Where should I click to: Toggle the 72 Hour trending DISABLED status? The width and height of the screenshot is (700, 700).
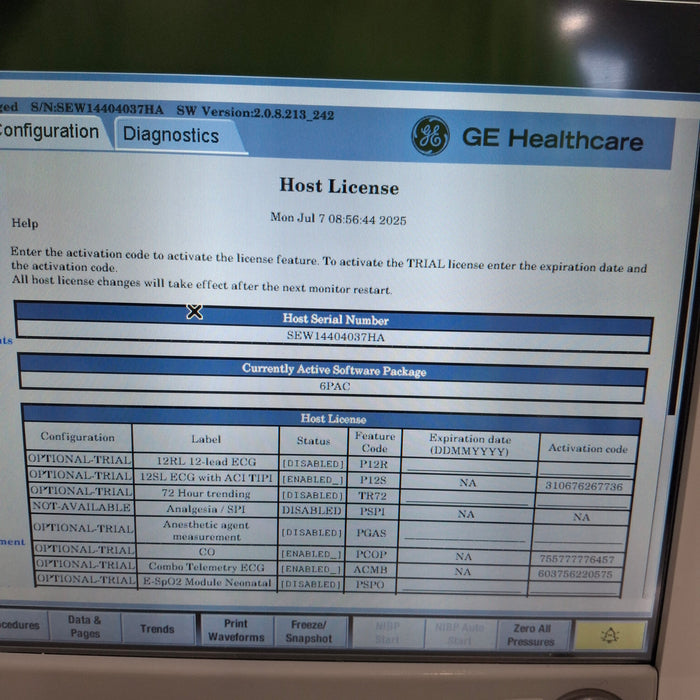coord(312,495)
